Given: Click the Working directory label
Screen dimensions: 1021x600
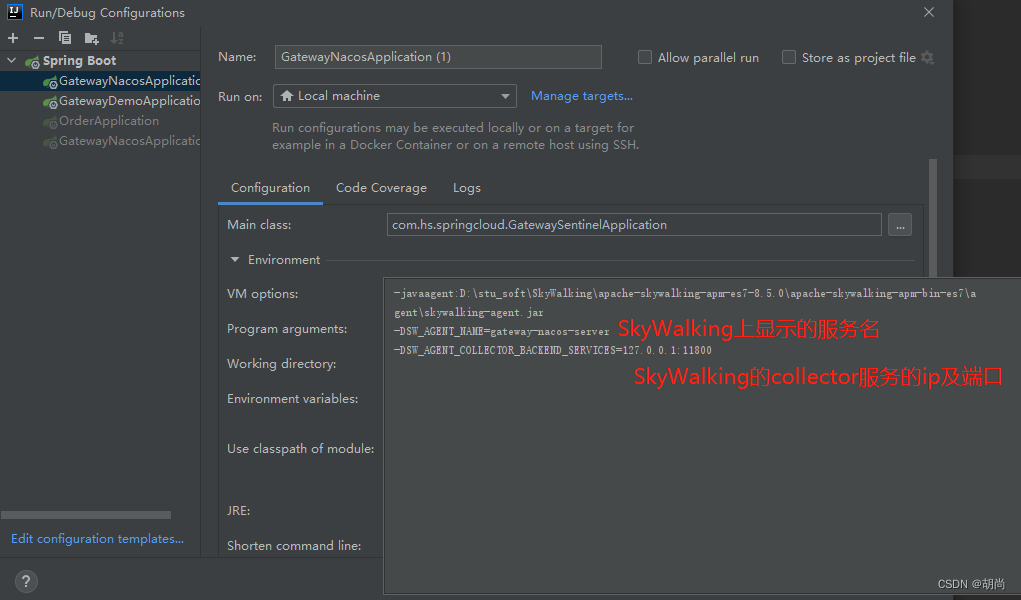Looking at the screenshot, I should tap(281, 364).
